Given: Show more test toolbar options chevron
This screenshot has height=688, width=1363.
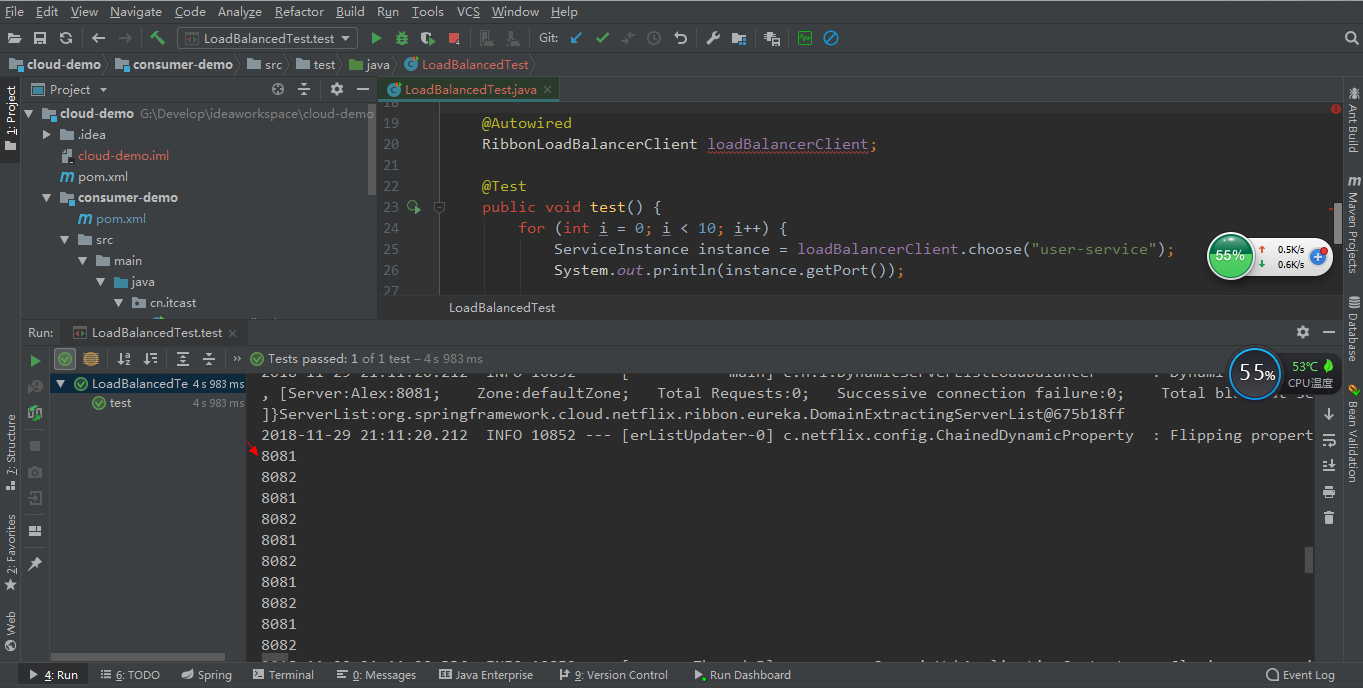Looking at the screenshot, I should [237, 359].
